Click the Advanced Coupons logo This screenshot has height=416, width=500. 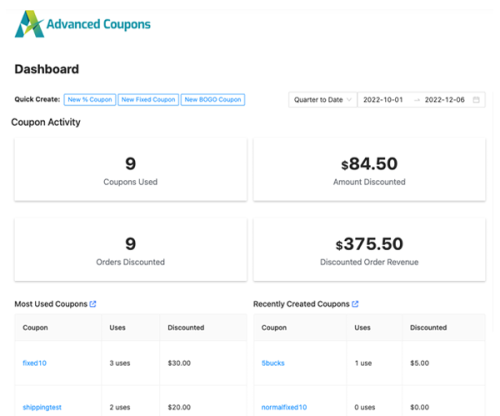click(82, 24)
